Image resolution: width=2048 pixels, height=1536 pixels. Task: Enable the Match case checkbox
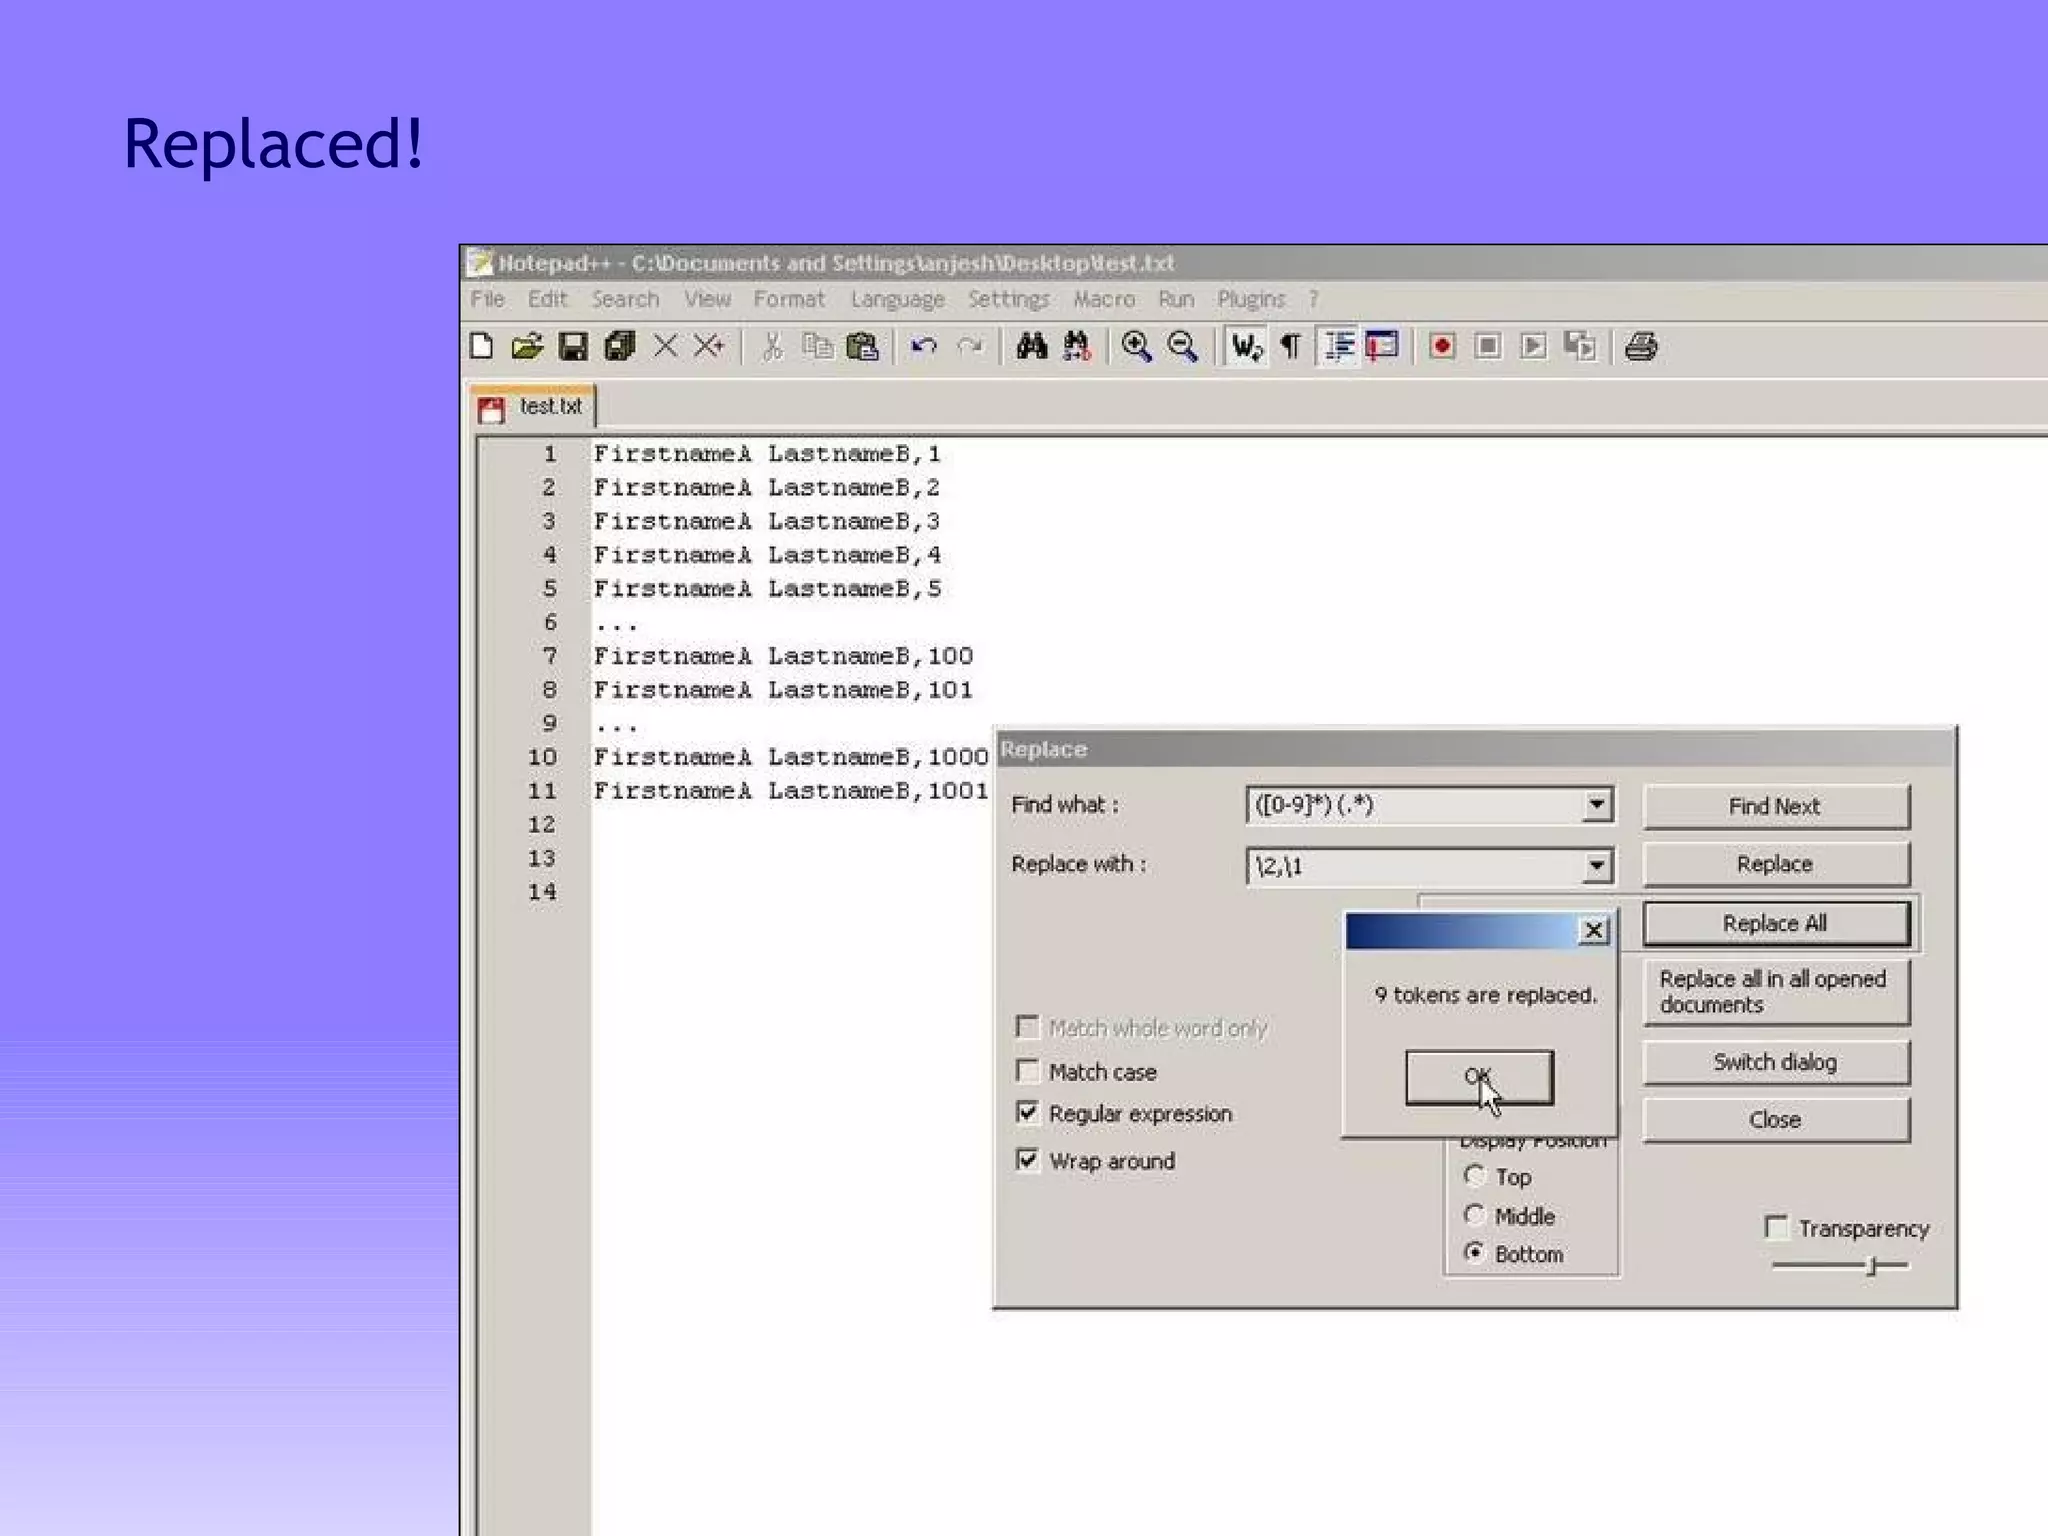click(1027, 1071)
